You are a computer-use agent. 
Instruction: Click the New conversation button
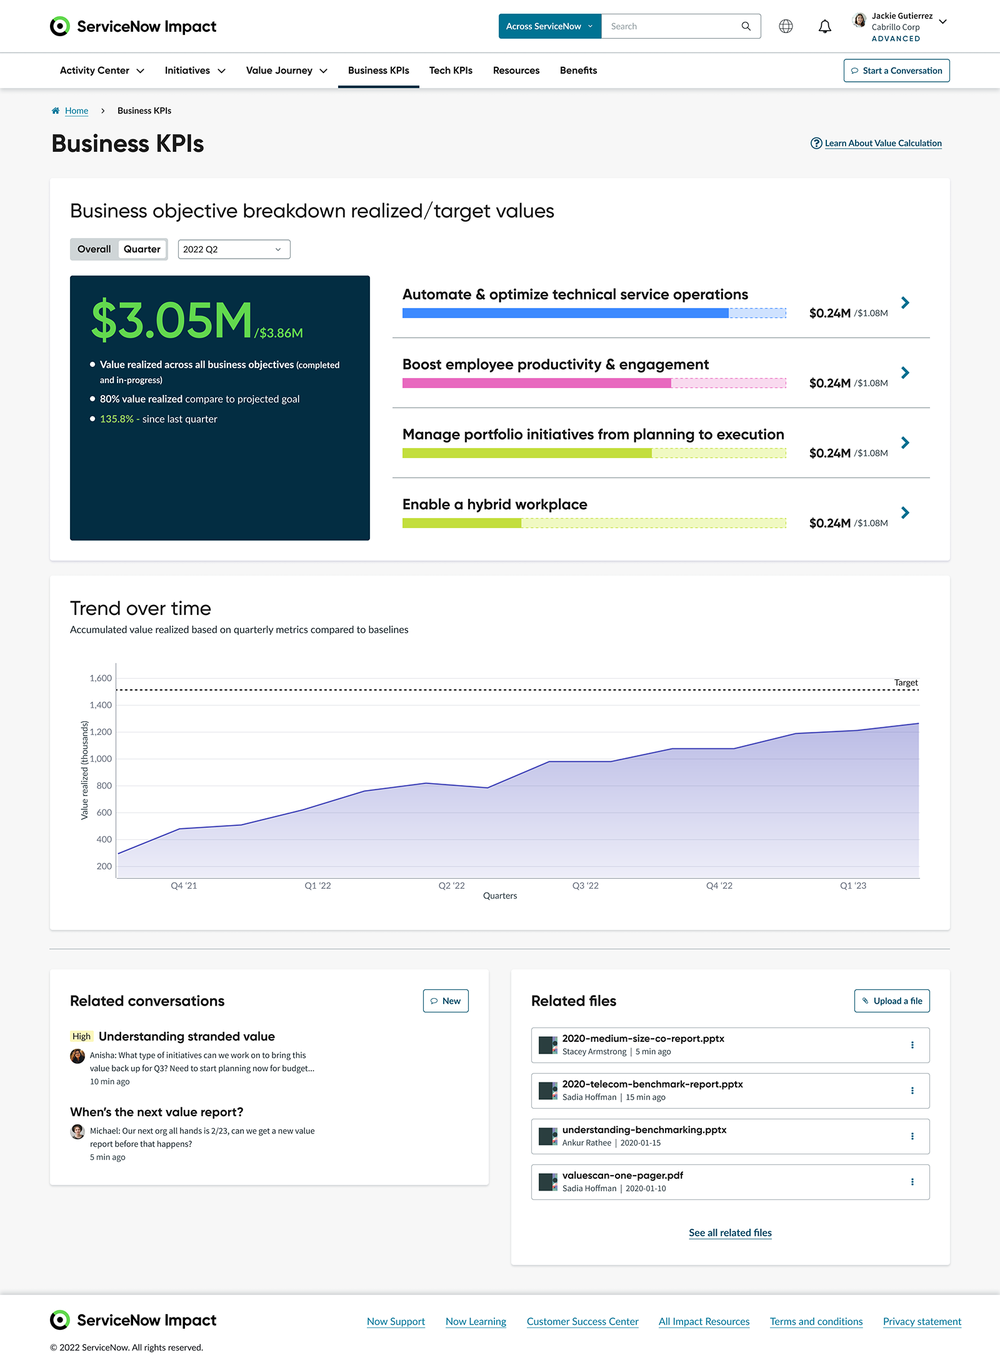pos(446,1001)
